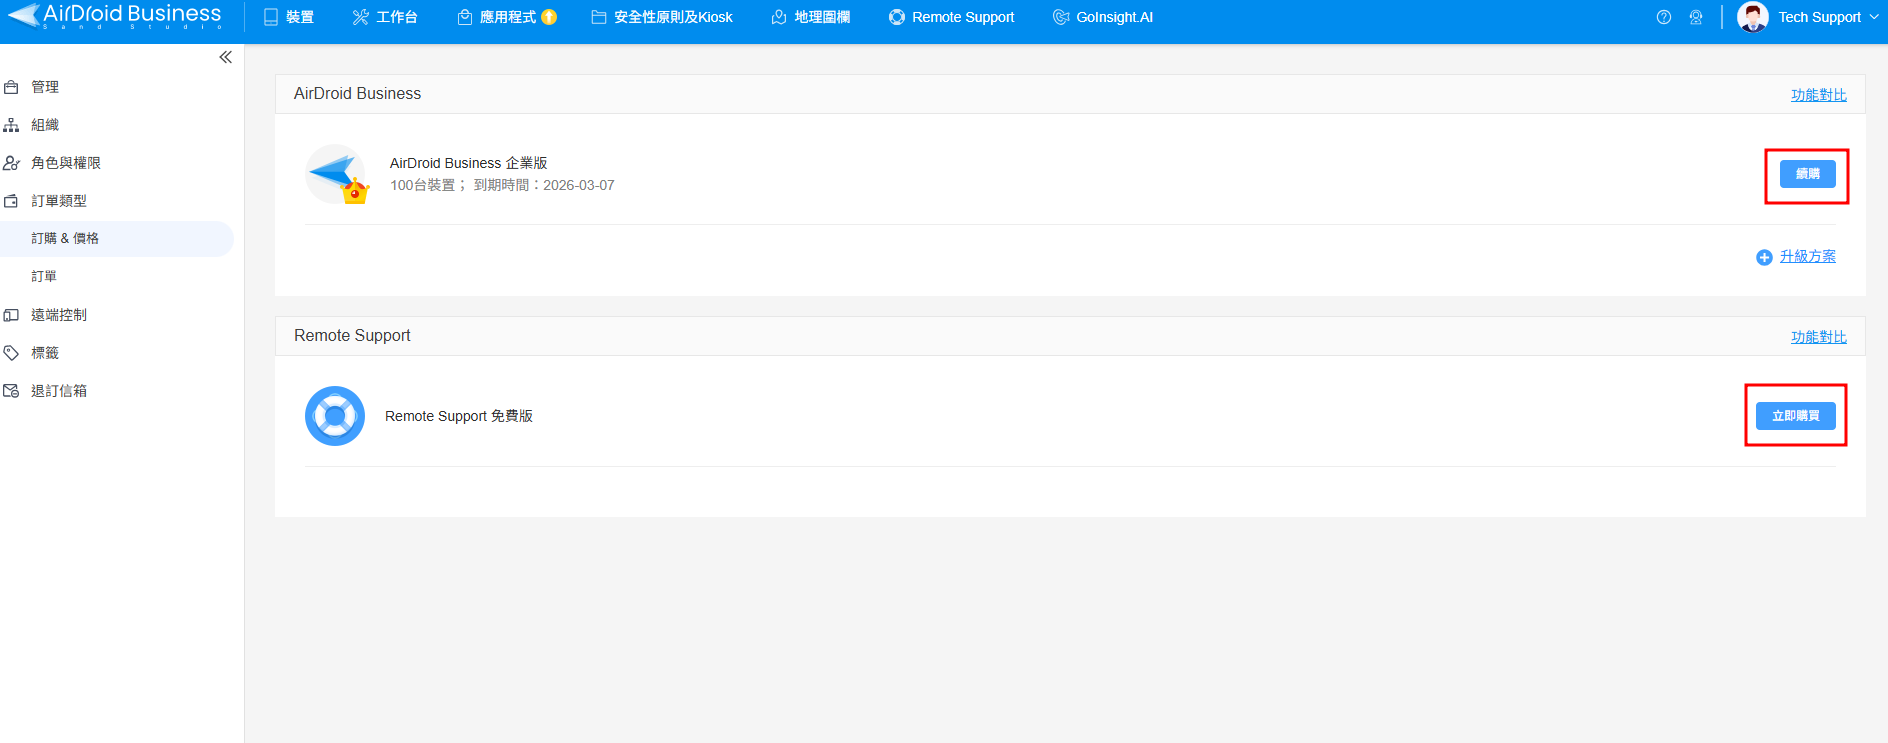Expand the Tech Support account dropdown arrow
Image resolution: width=1888 pixels, height=743 pixels.
[x=1874, y=17]
